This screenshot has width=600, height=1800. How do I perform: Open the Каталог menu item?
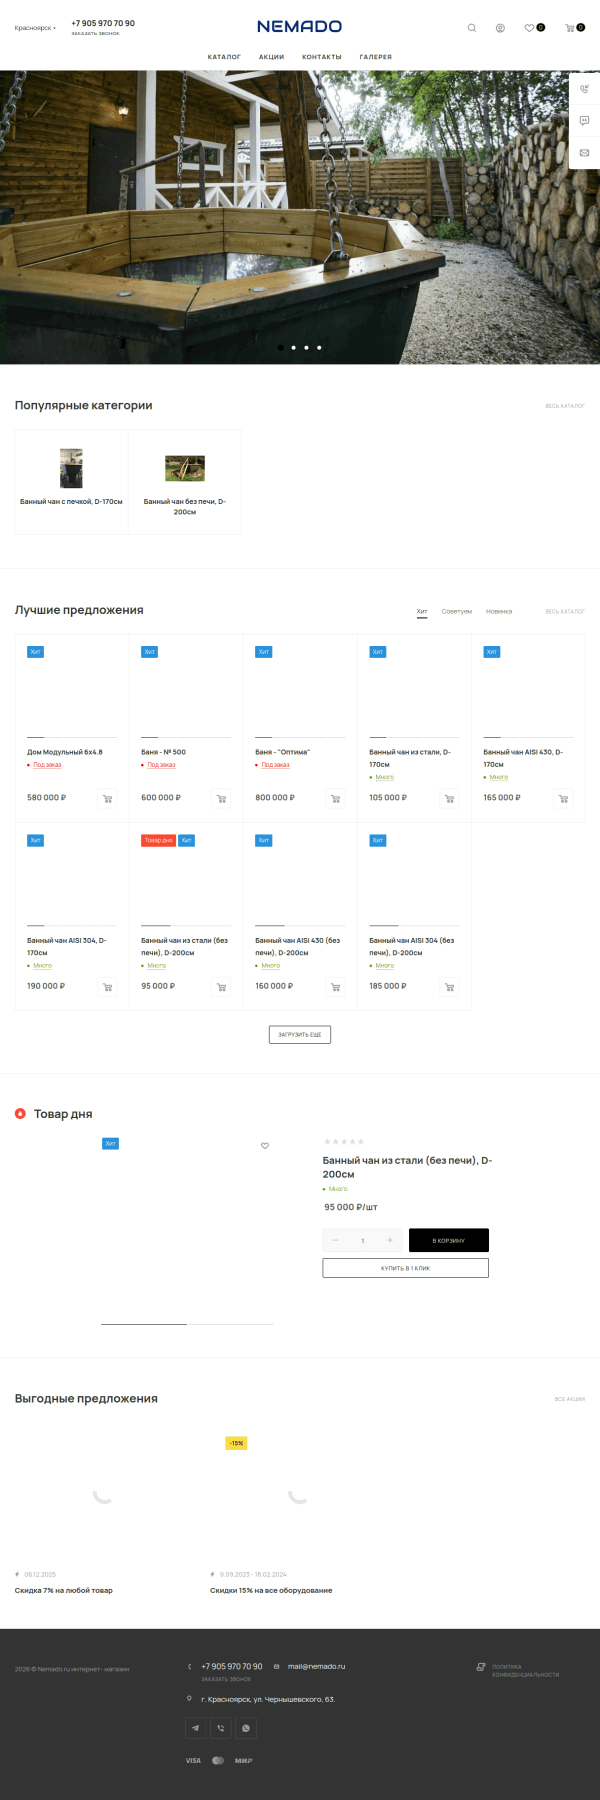[x=224, y=57]
